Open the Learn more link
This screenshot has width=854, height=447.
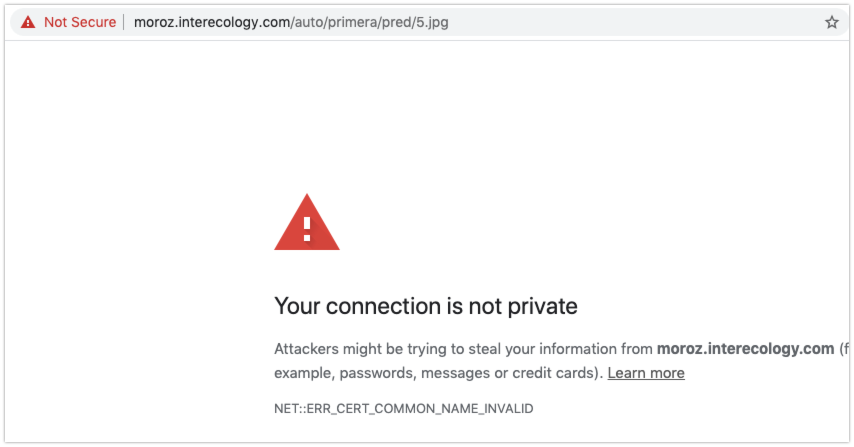[x=646, y=373]
